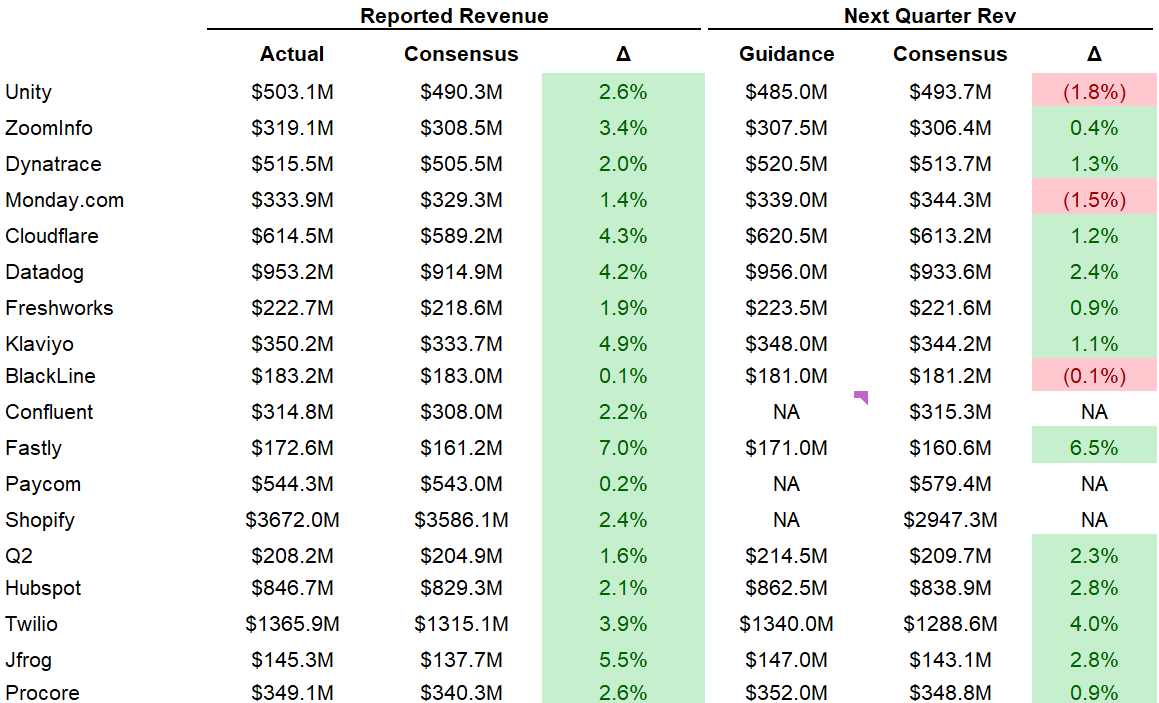Click Jfrog guidance $147.0M

[786, 661]
